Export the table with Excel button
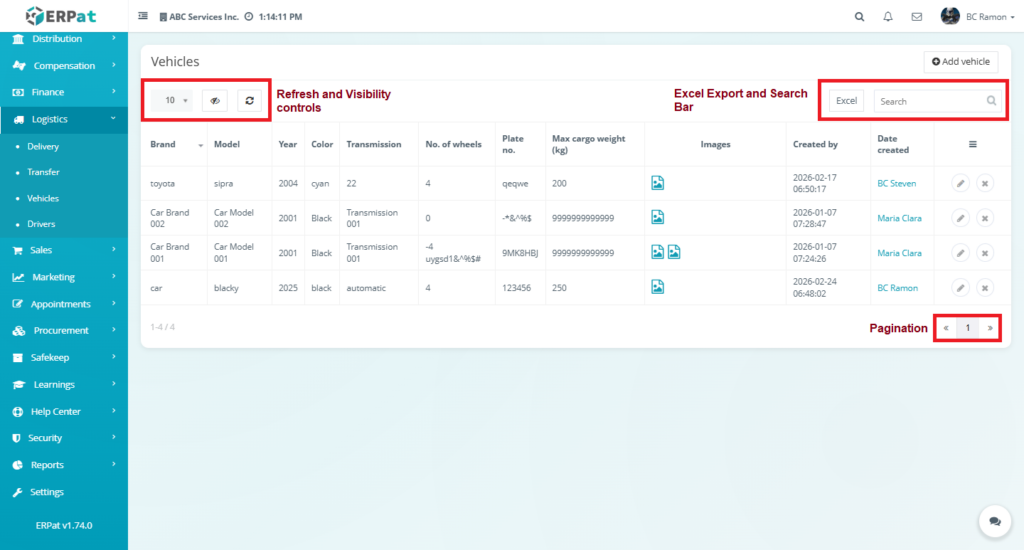1024x550 pixels. click(846, 101)
